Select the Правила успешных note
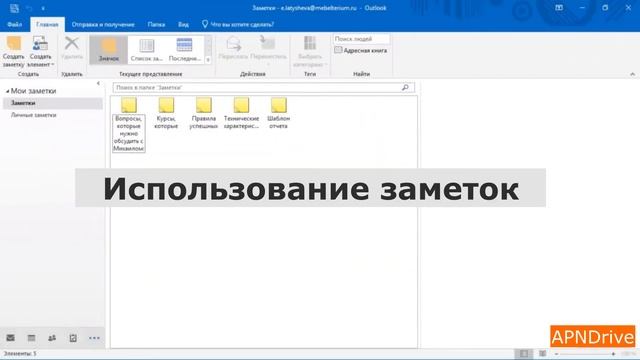 pos(204,113)
